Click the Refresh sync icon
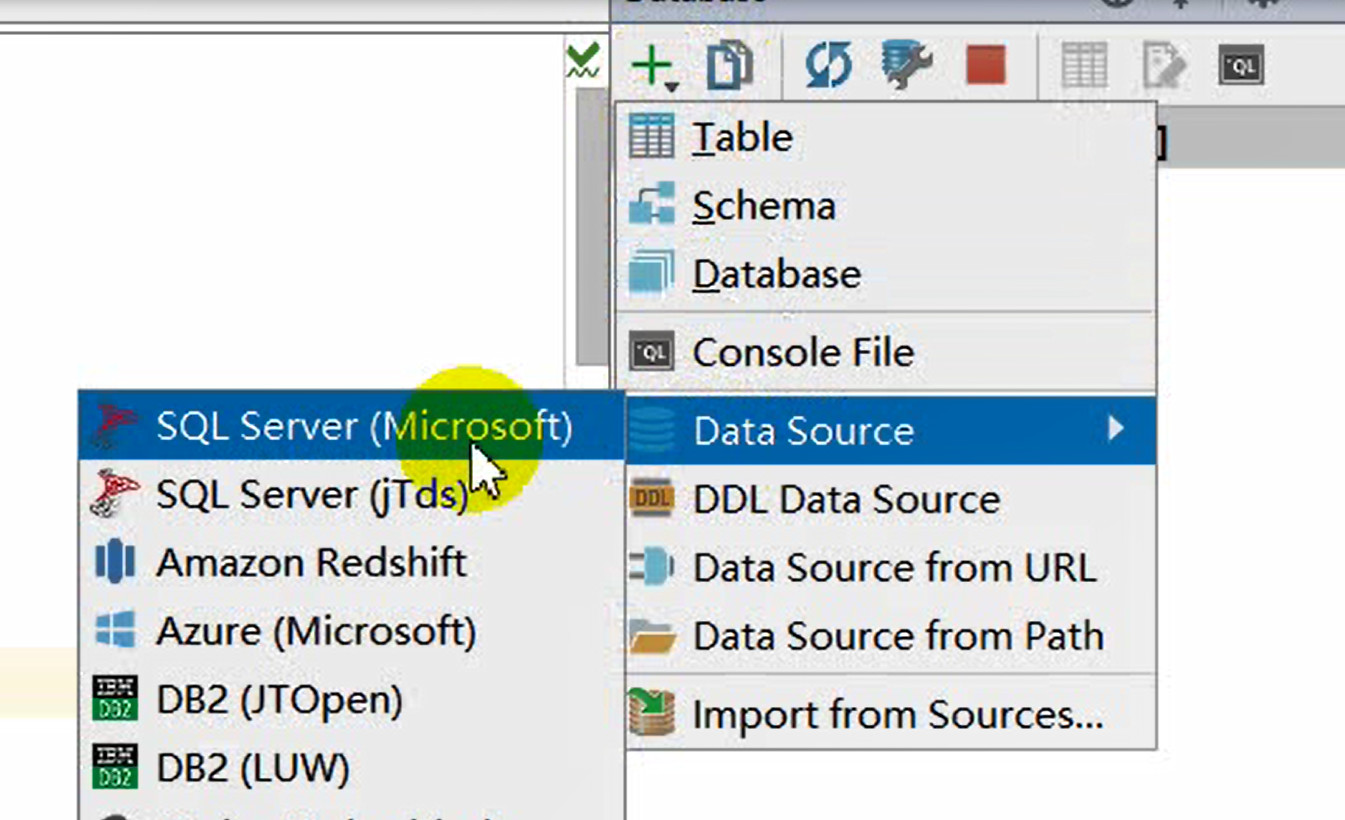Image resolution: width=1345 pixels, height=820 pixels. [829, 67]
